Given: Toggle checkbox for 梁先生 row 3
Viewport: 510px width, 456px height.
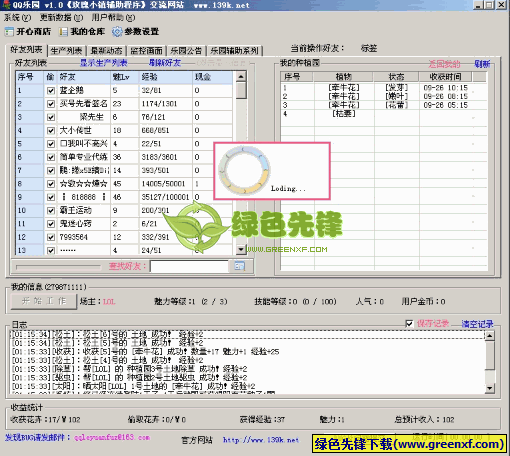Looking at the screenshot, I should [x=51, y=117].
